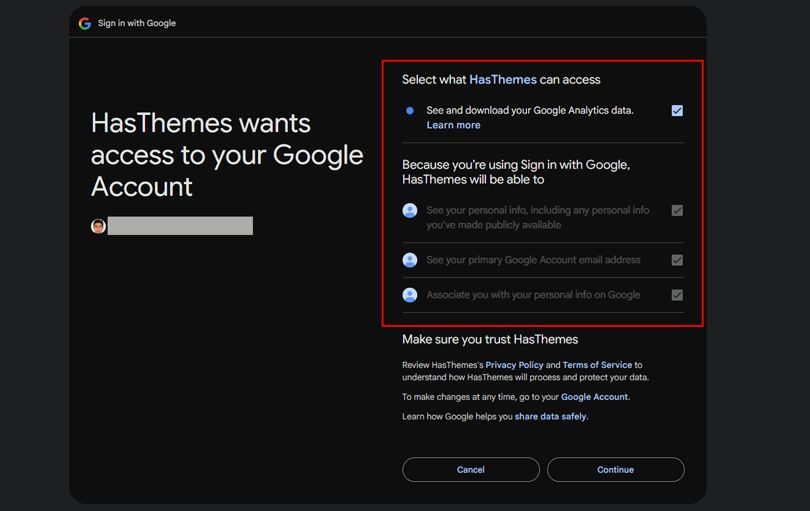The width and height of the screenshot is (810, 511).
Task: Click the 'Sign in with Google' header text
Action: tap(137, 23)
